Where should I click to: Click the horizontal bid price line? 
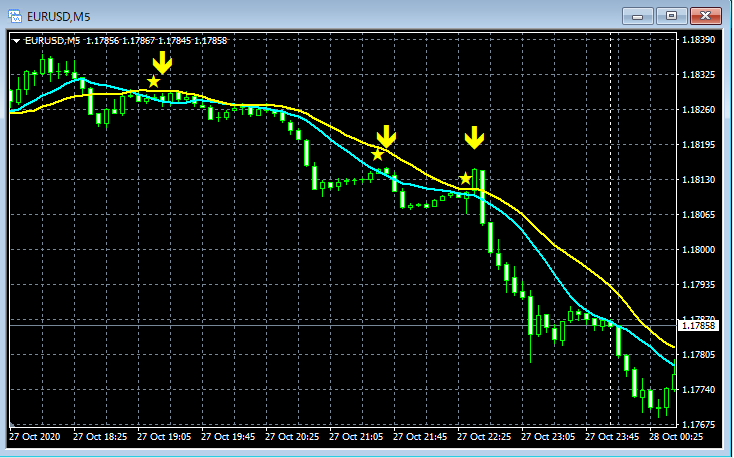344,325
